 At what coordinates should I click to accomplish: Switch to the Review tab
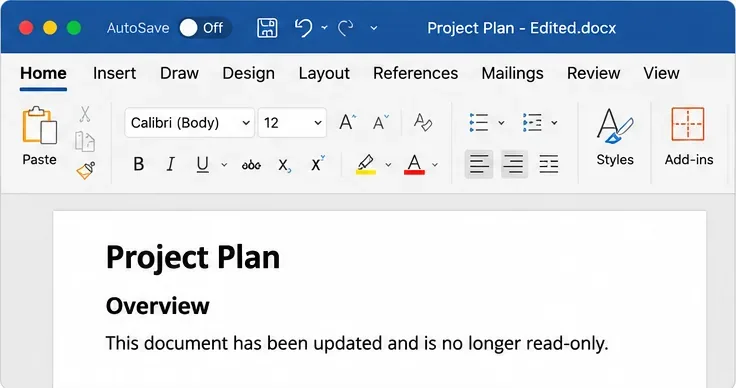click(x=593, y=74)
